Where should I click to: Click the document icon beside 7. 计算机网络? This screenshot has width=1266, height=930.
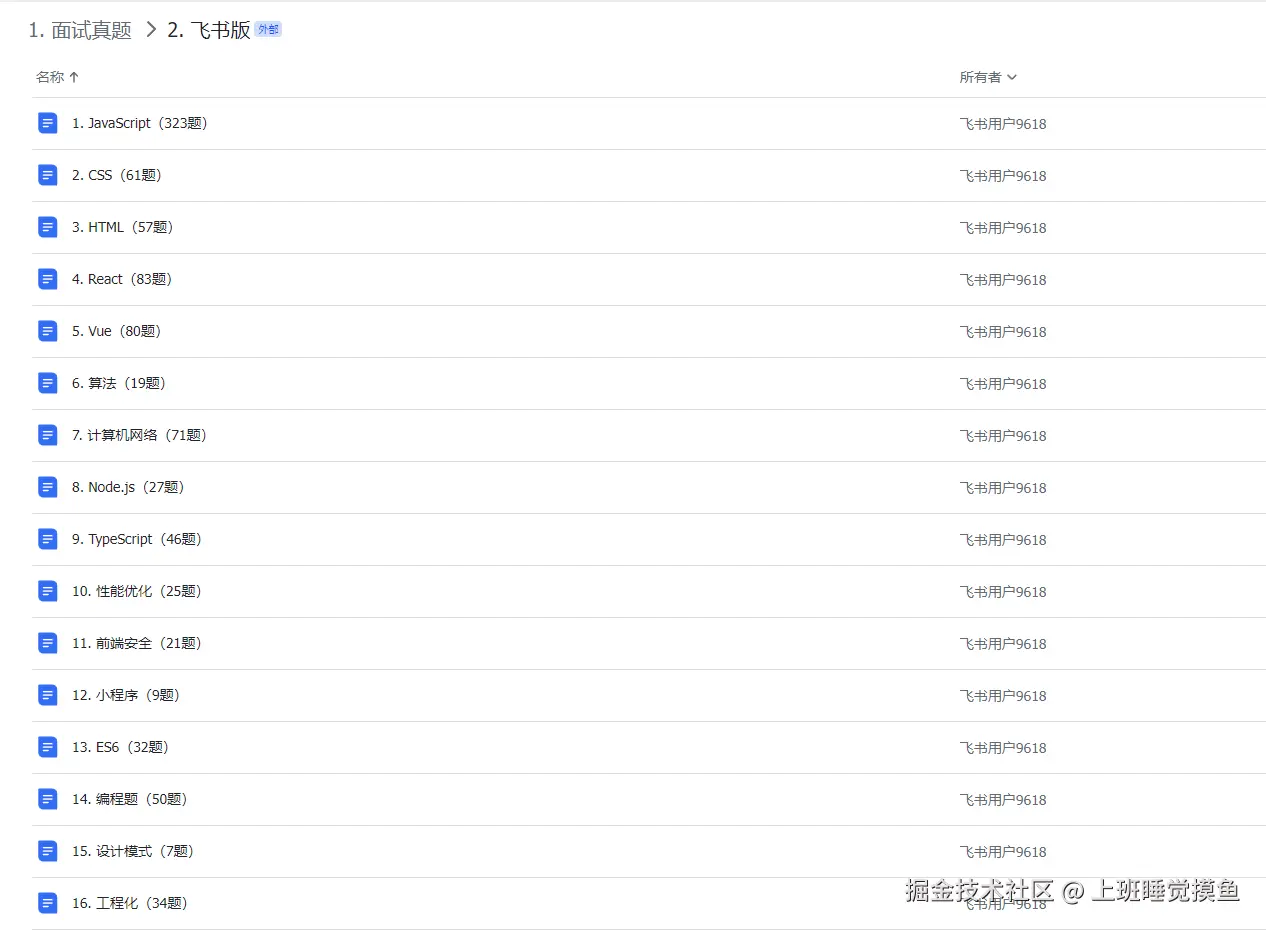(48, 435)
